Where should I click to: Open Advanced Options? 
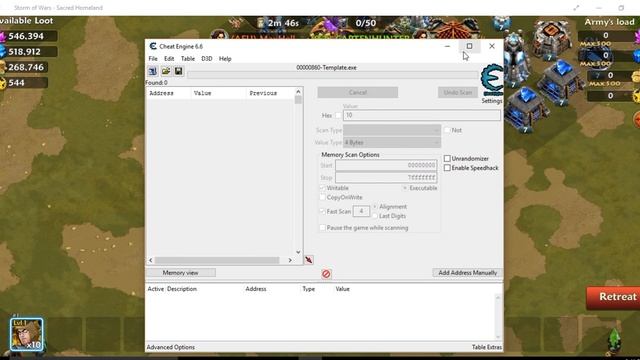171,347
